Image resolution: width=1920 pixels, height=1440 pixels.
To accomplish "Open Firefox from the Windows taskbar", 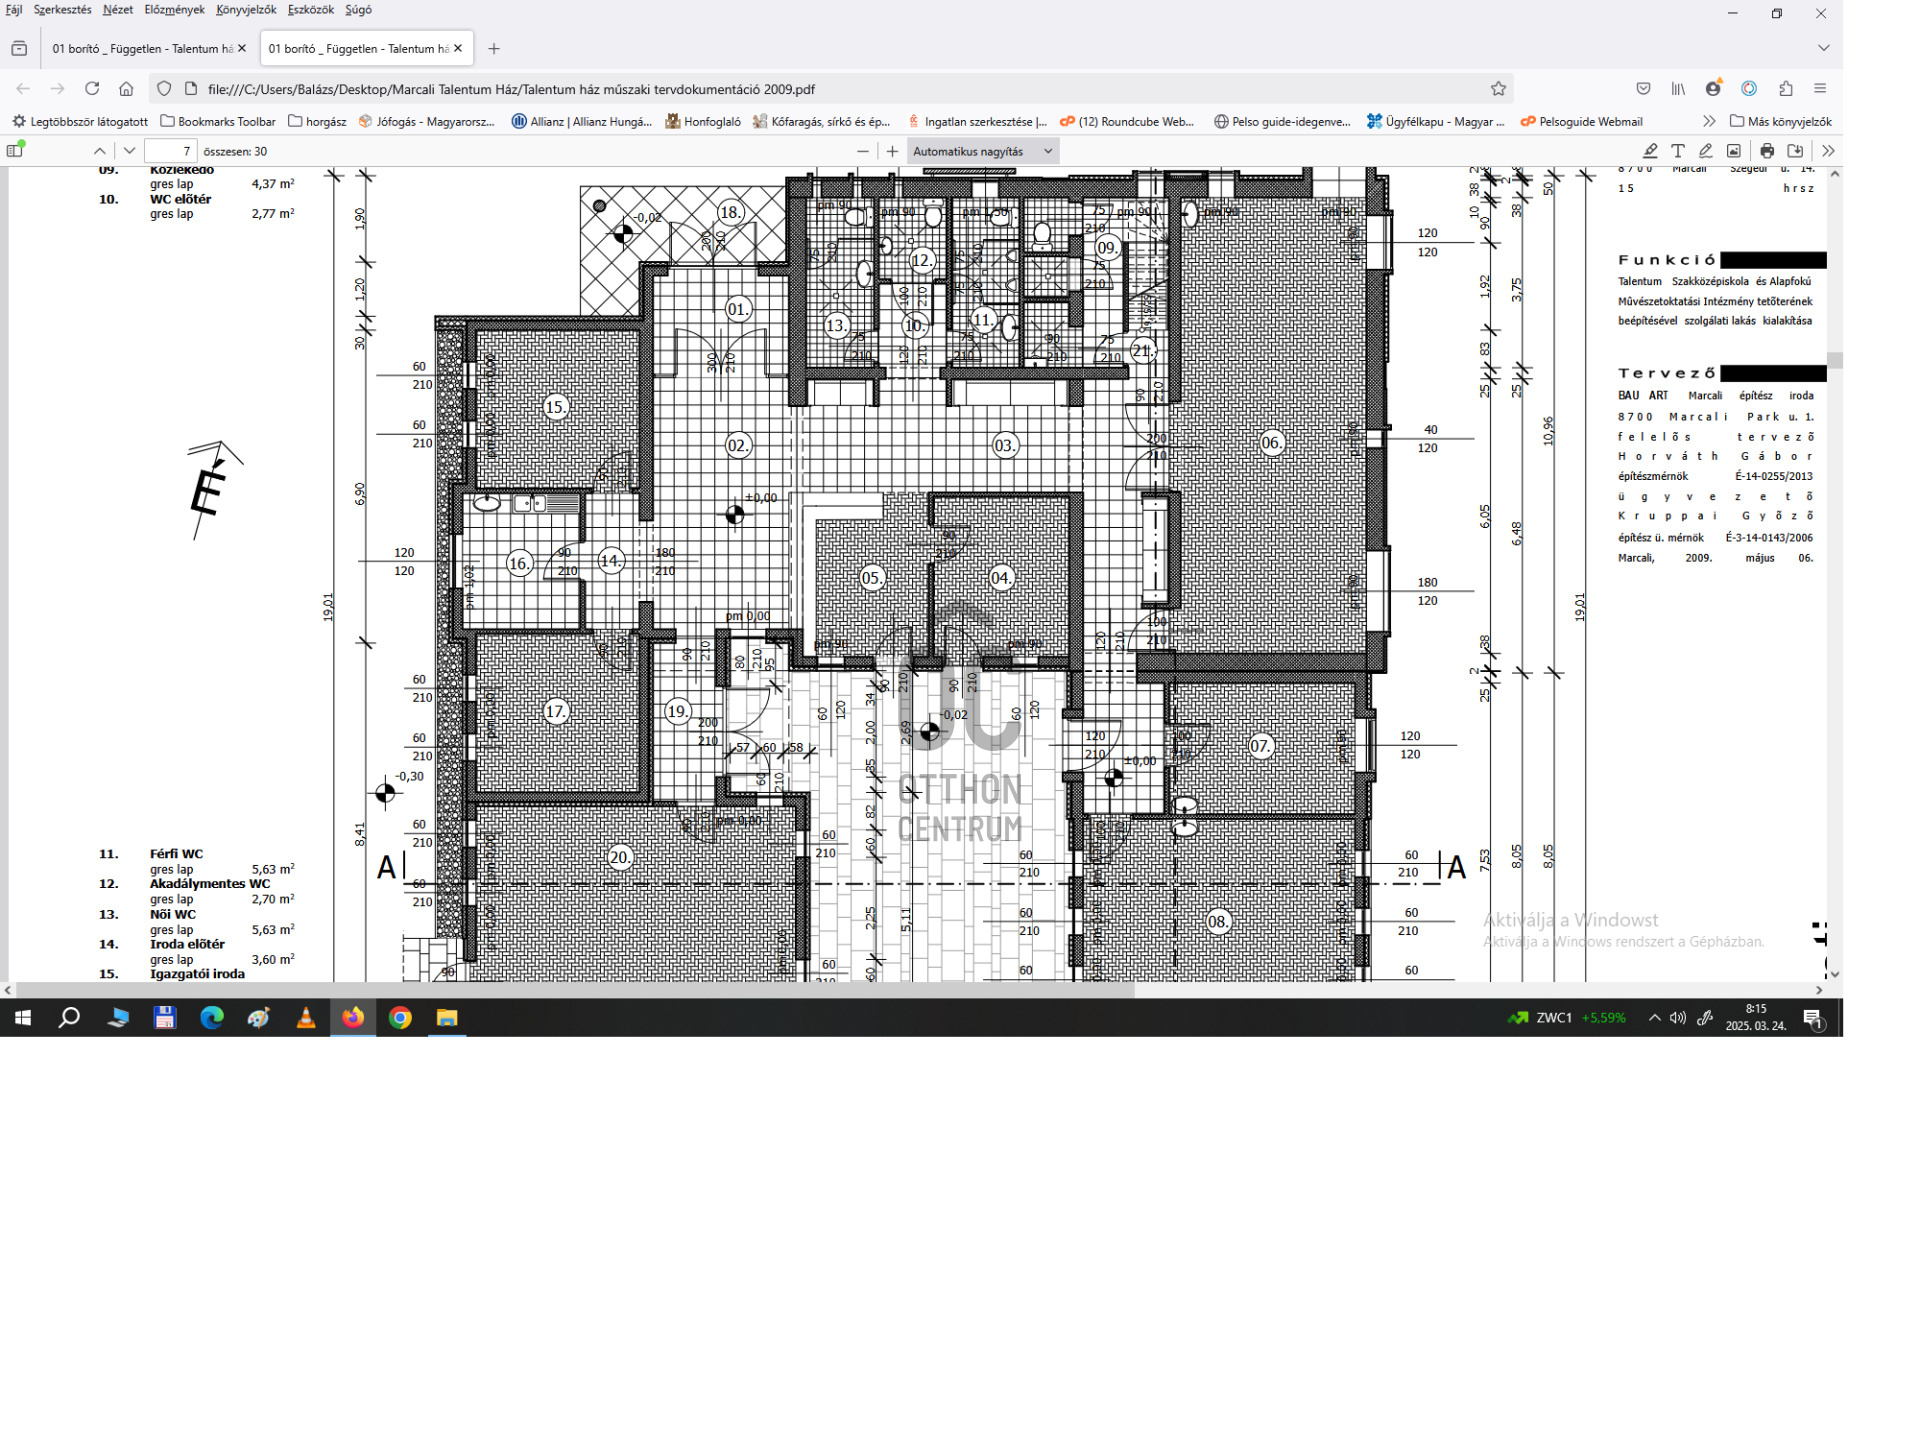I will point(353,1018).
